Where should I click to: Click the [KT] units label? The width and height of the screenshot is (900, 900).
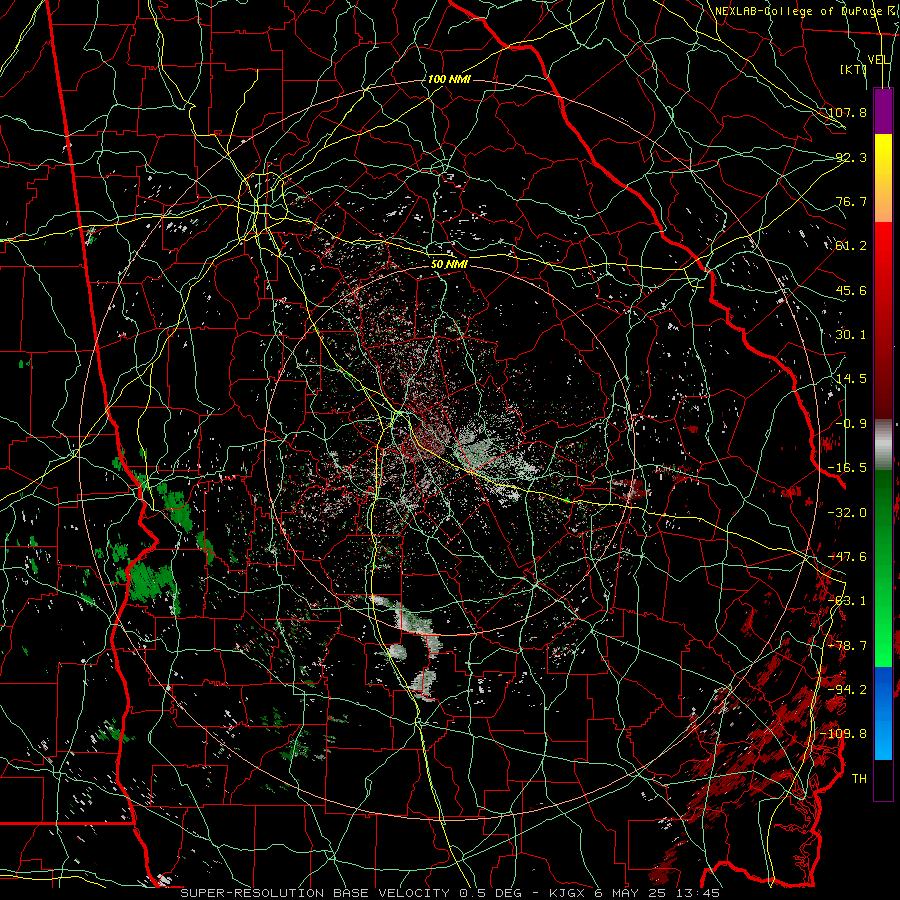pos(854,69)
